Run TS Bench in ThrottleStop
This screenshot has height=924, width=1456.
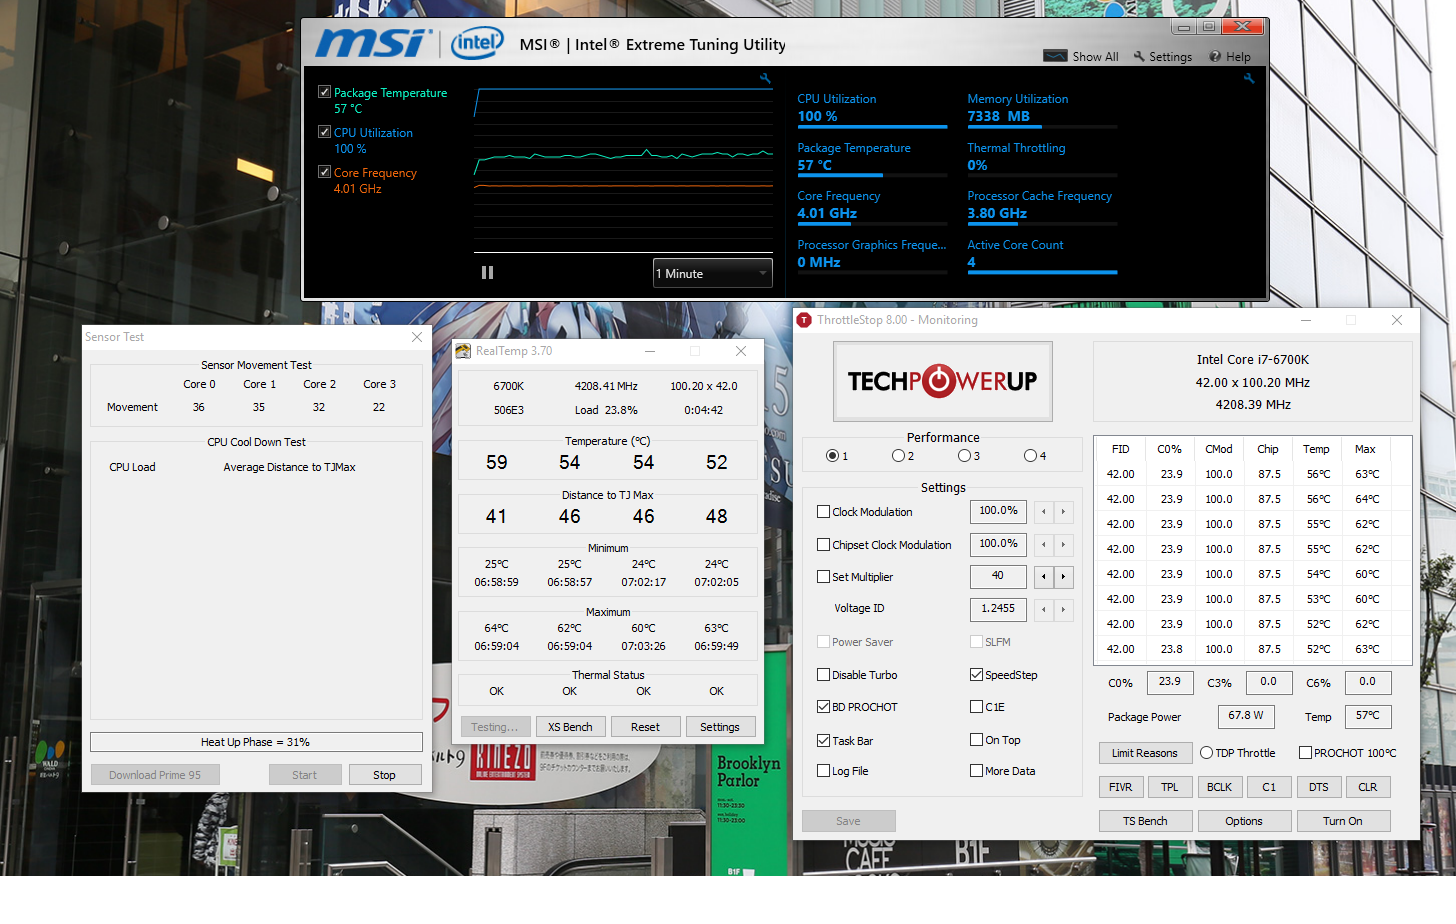pyautogui.click(x=1145, y=821)
